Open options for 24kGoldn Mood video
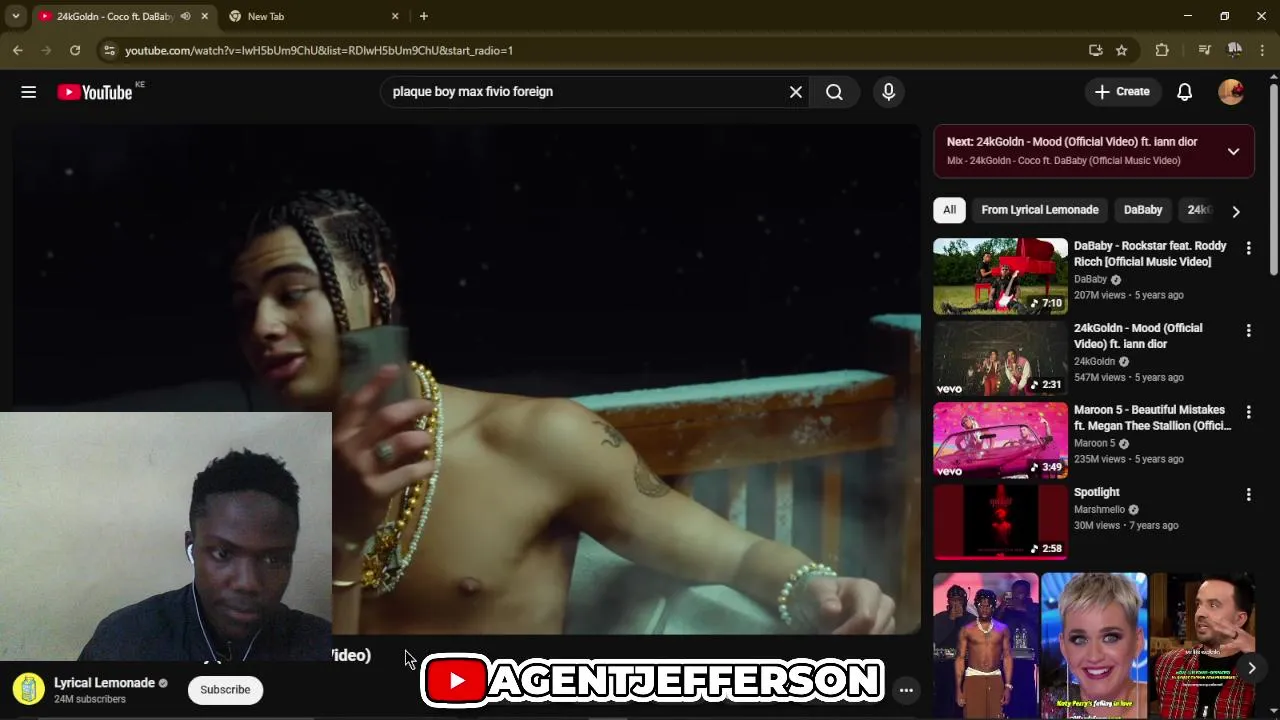Image resolution: width=1280 pixels, height=720 pixels. [1248, 330]
